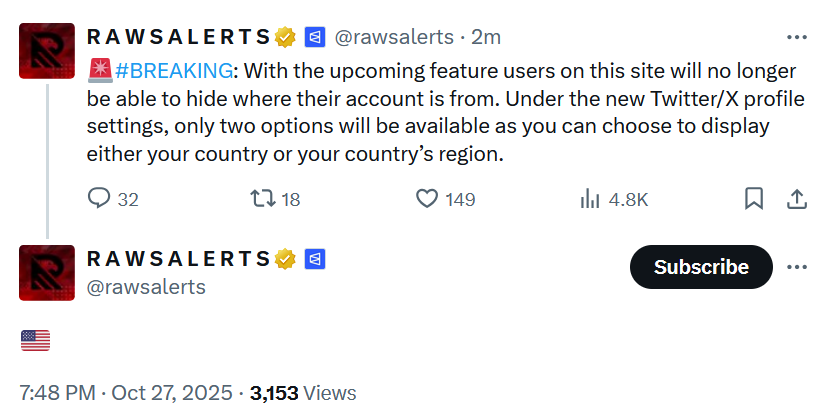Click blue affiliate badge beside Subscribe row
The height and width of the screenshot is (418, 826).
(315, 259)
